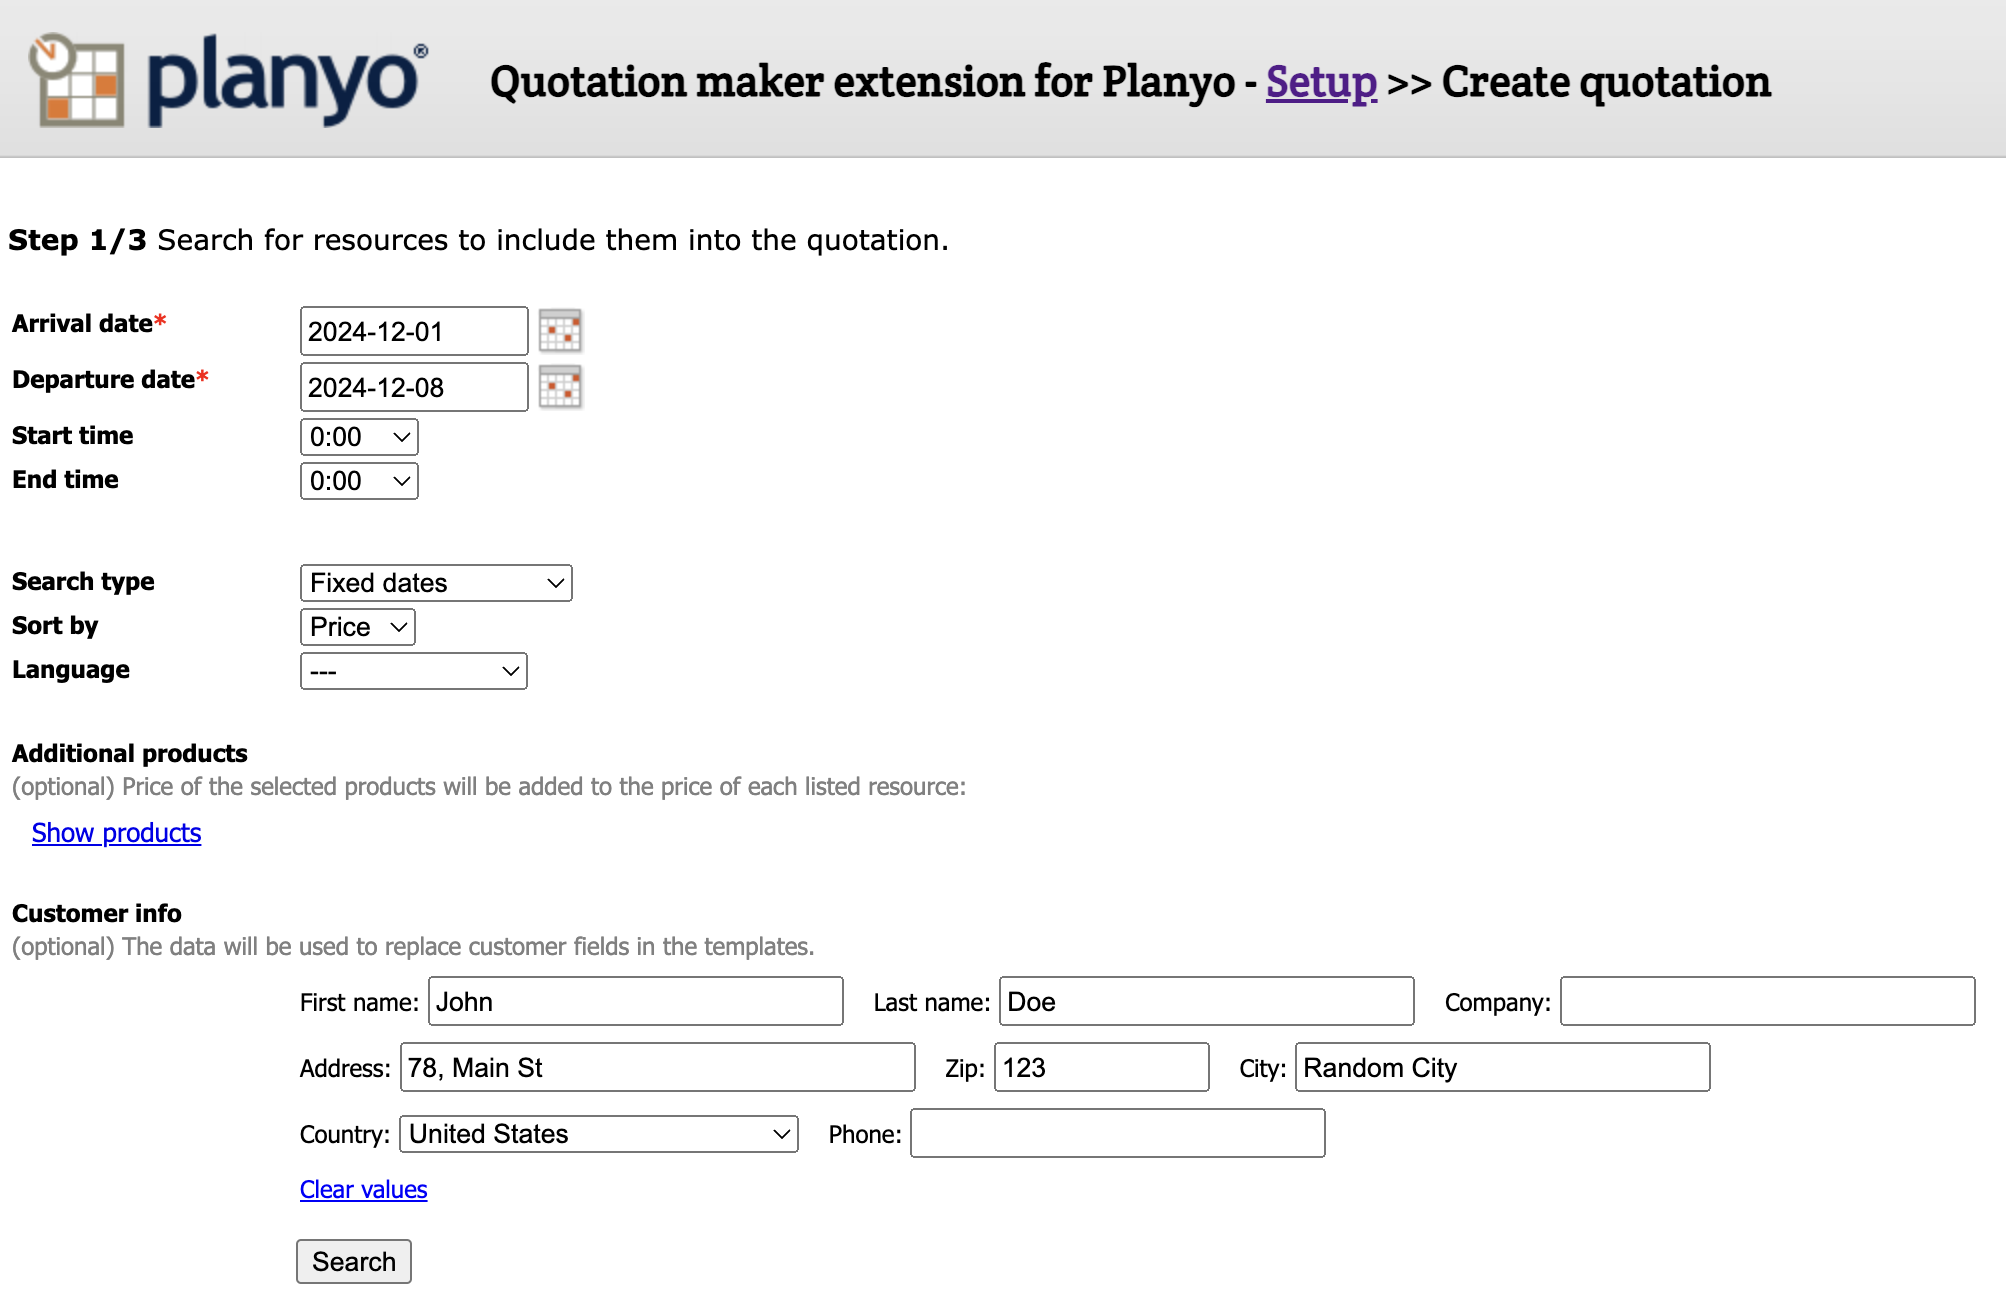Expand the Start time dropdown

359,437
